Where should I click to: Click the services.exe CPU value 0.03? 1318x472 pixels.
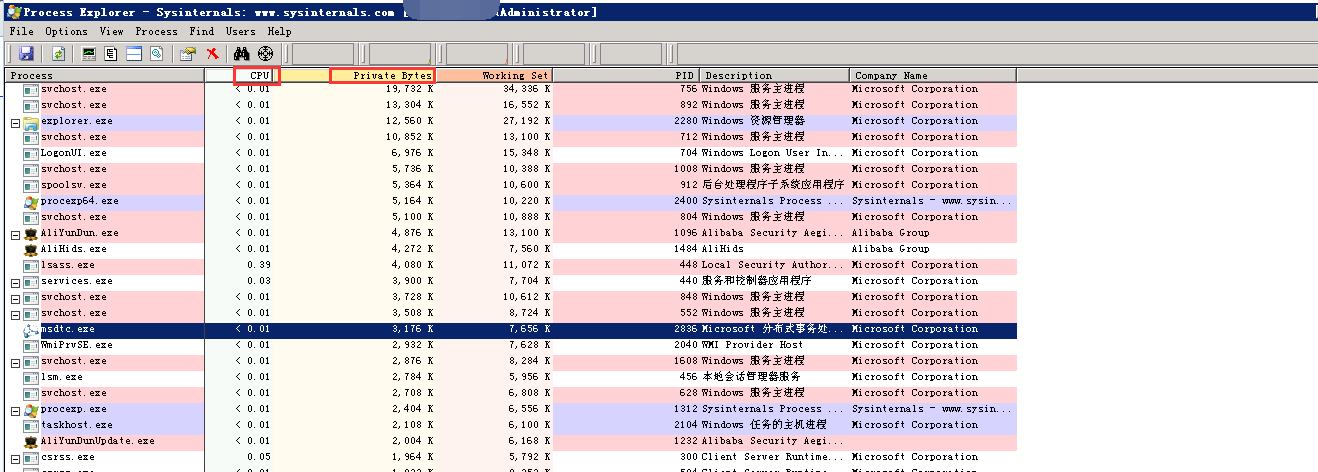click(x=258, y=281)
